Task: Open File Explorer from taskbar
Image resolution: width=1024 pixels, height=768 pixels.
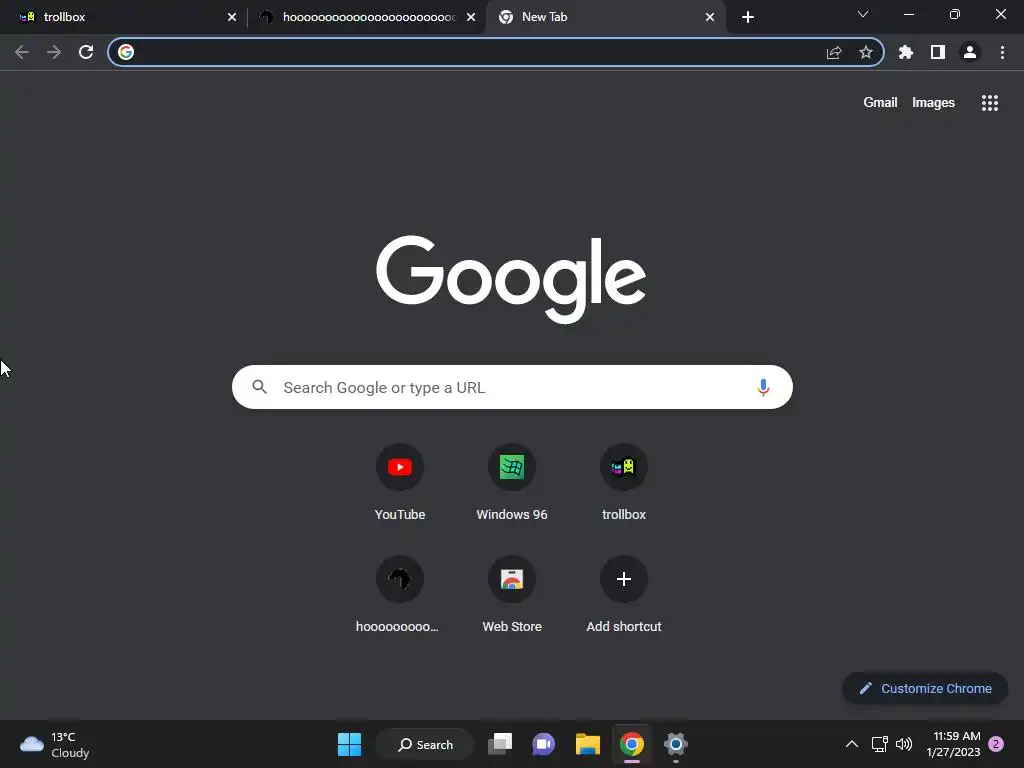Action: (x=588, y=744)
